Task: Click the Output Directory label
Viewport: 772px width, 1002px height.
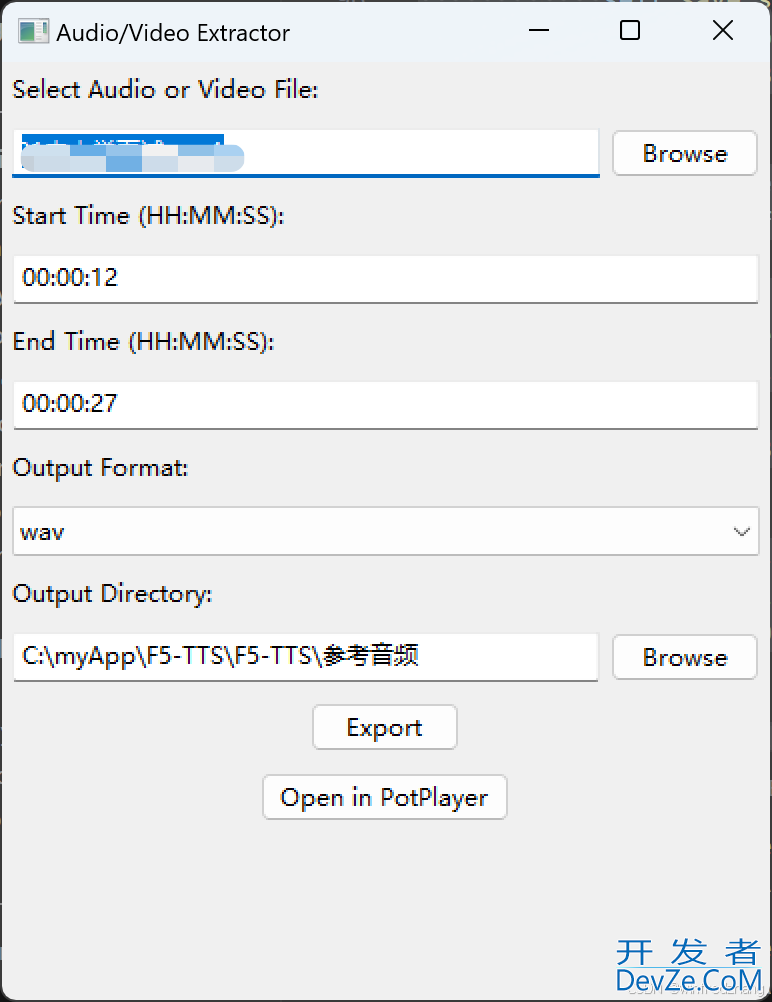Action: [112, 594]
